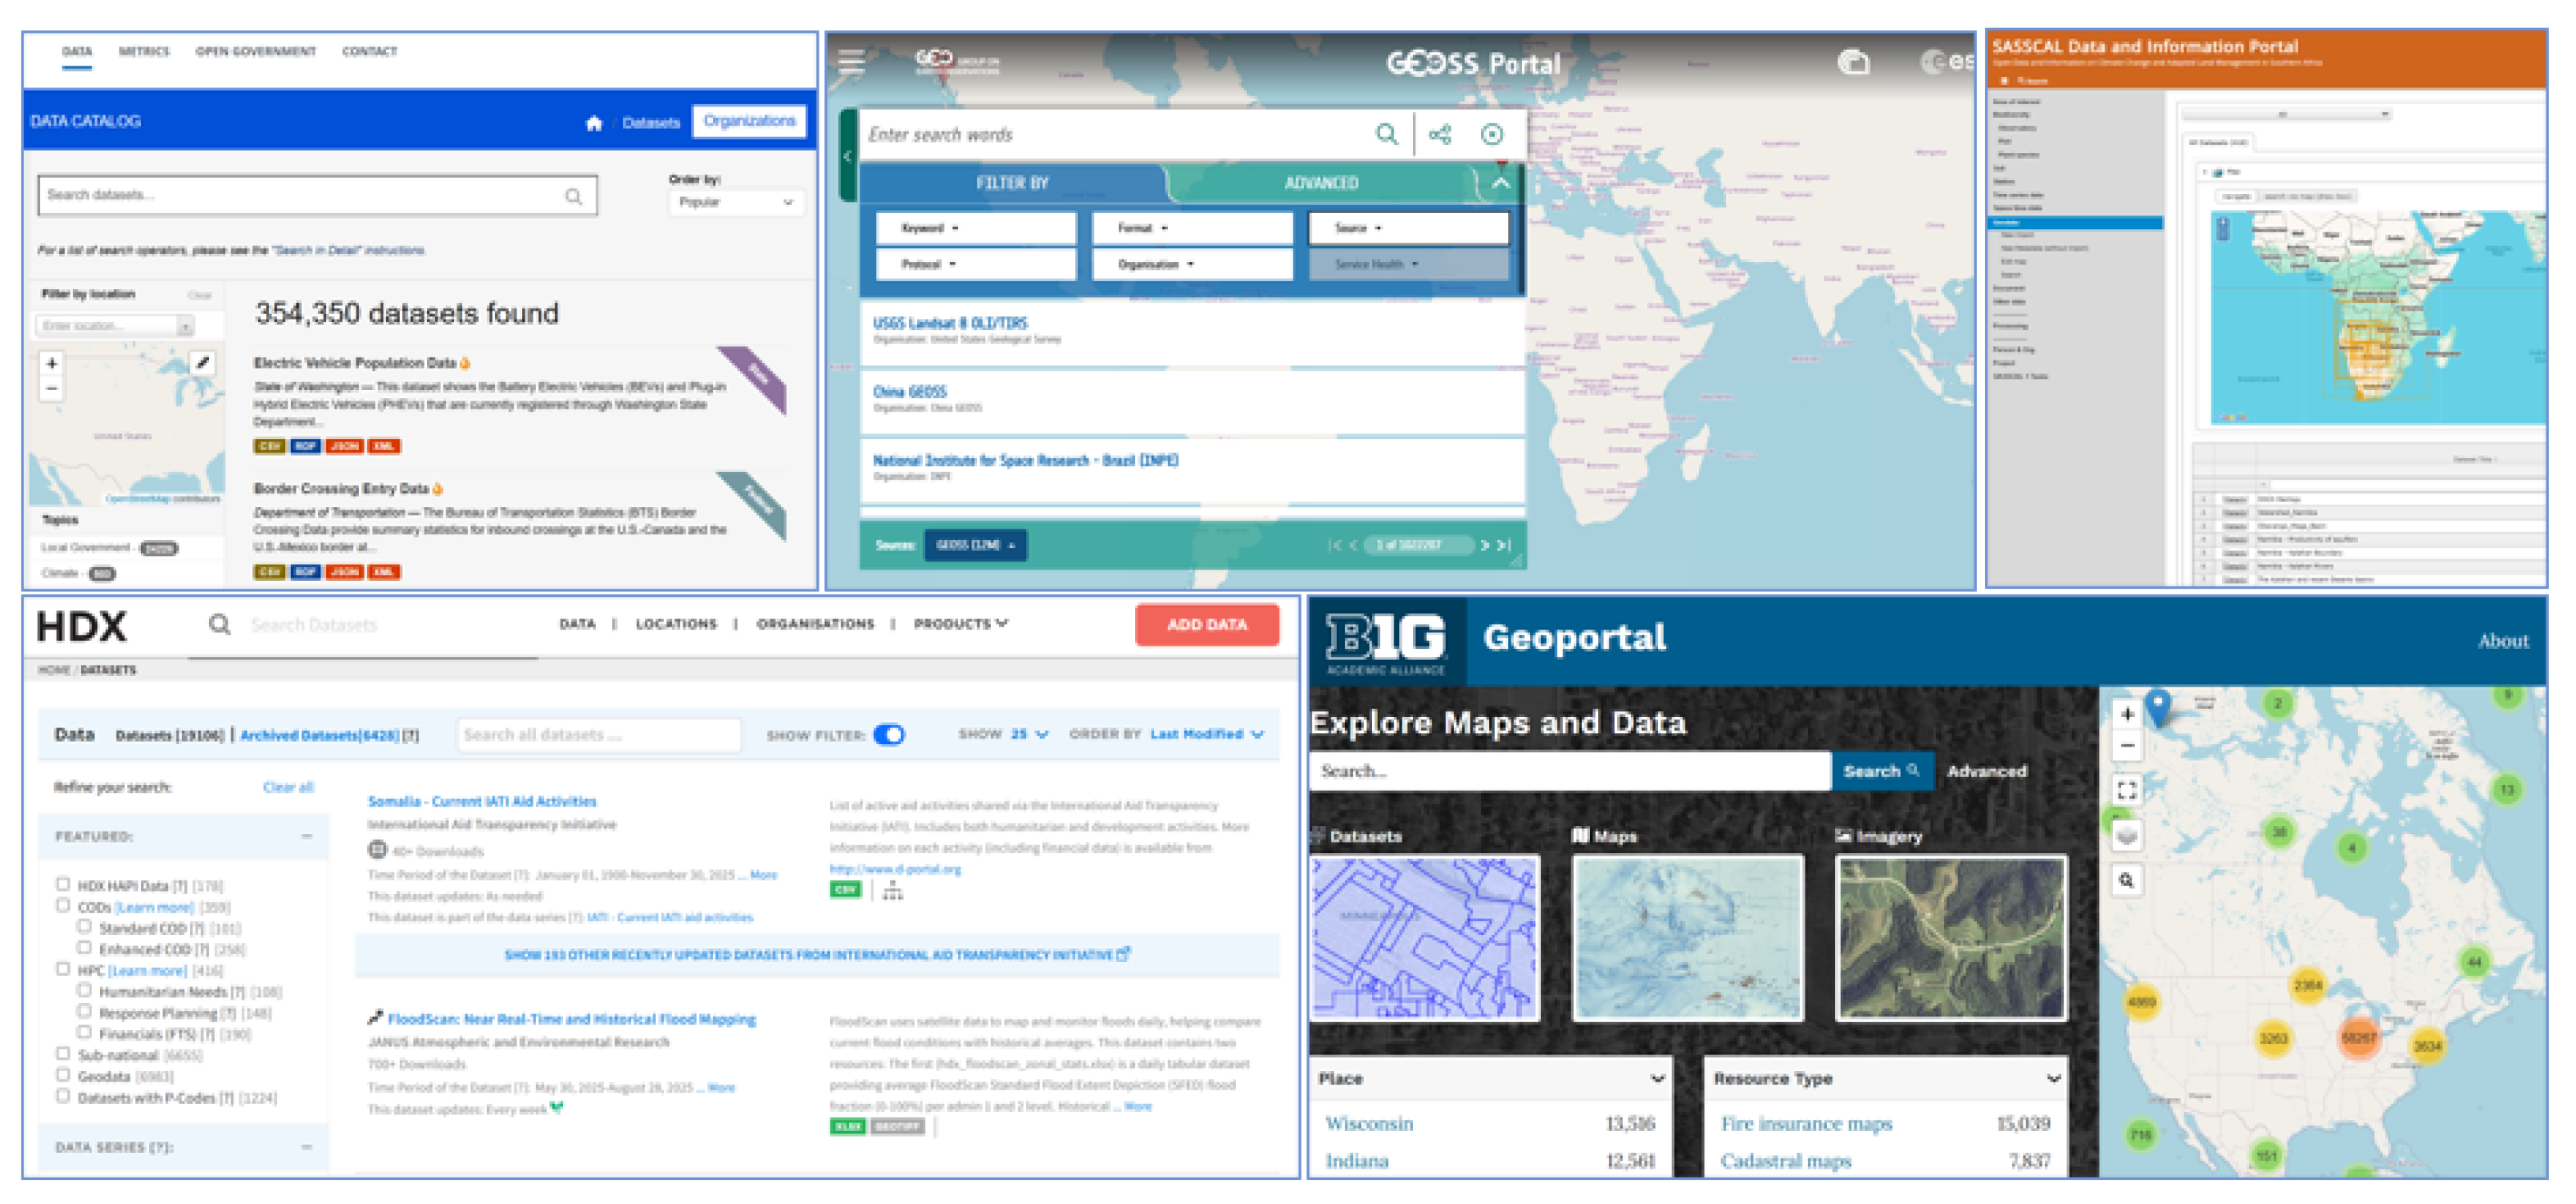This screenshot has height=1204, width=2576.
Task: Click the HDX Search all datasets field
Action: 598,735
